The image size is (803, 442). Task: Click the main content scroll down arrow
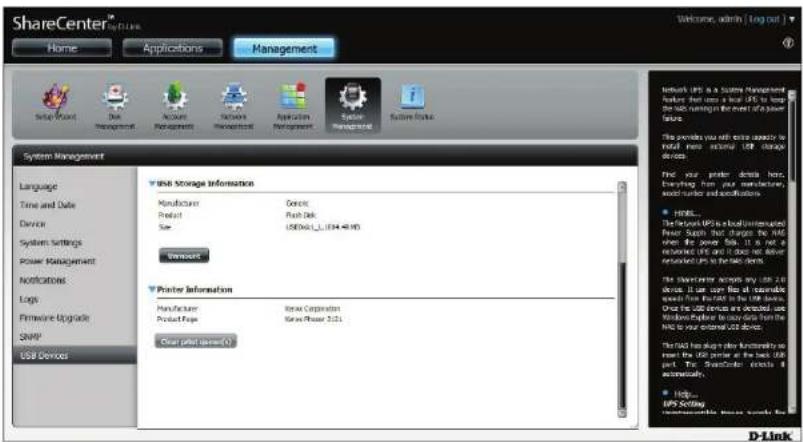pos(622,413)
